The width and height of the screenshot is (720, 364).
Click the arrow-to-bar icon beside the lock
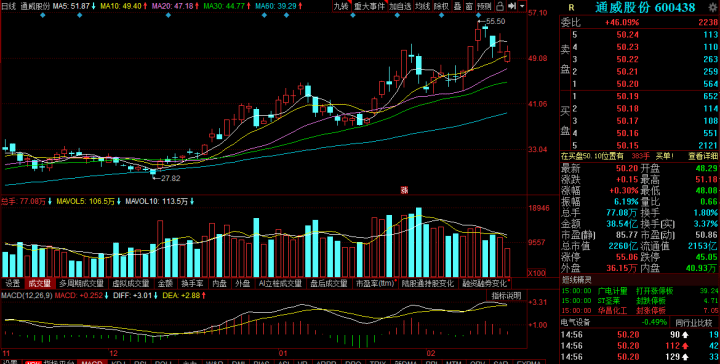(512, 6)
